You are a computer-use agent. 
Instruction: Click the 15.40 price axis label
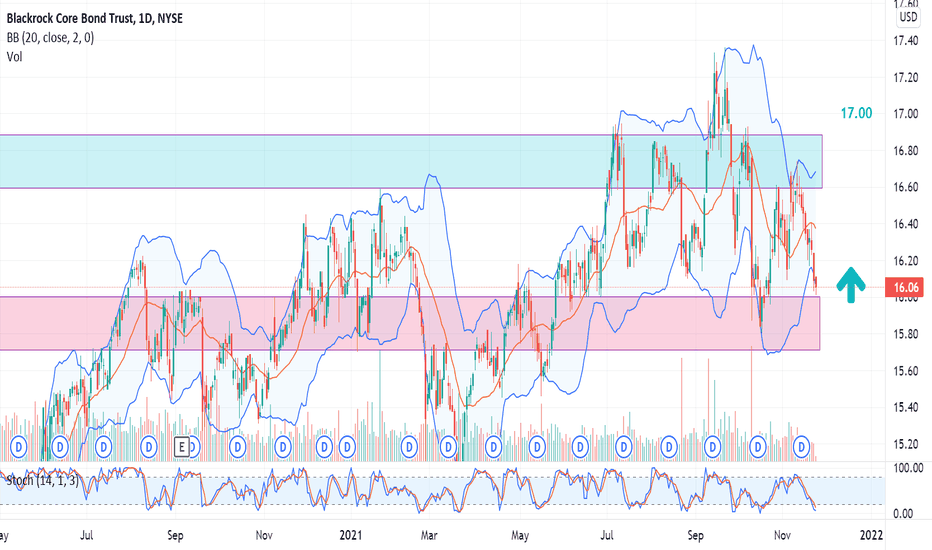tap(906, 408)
